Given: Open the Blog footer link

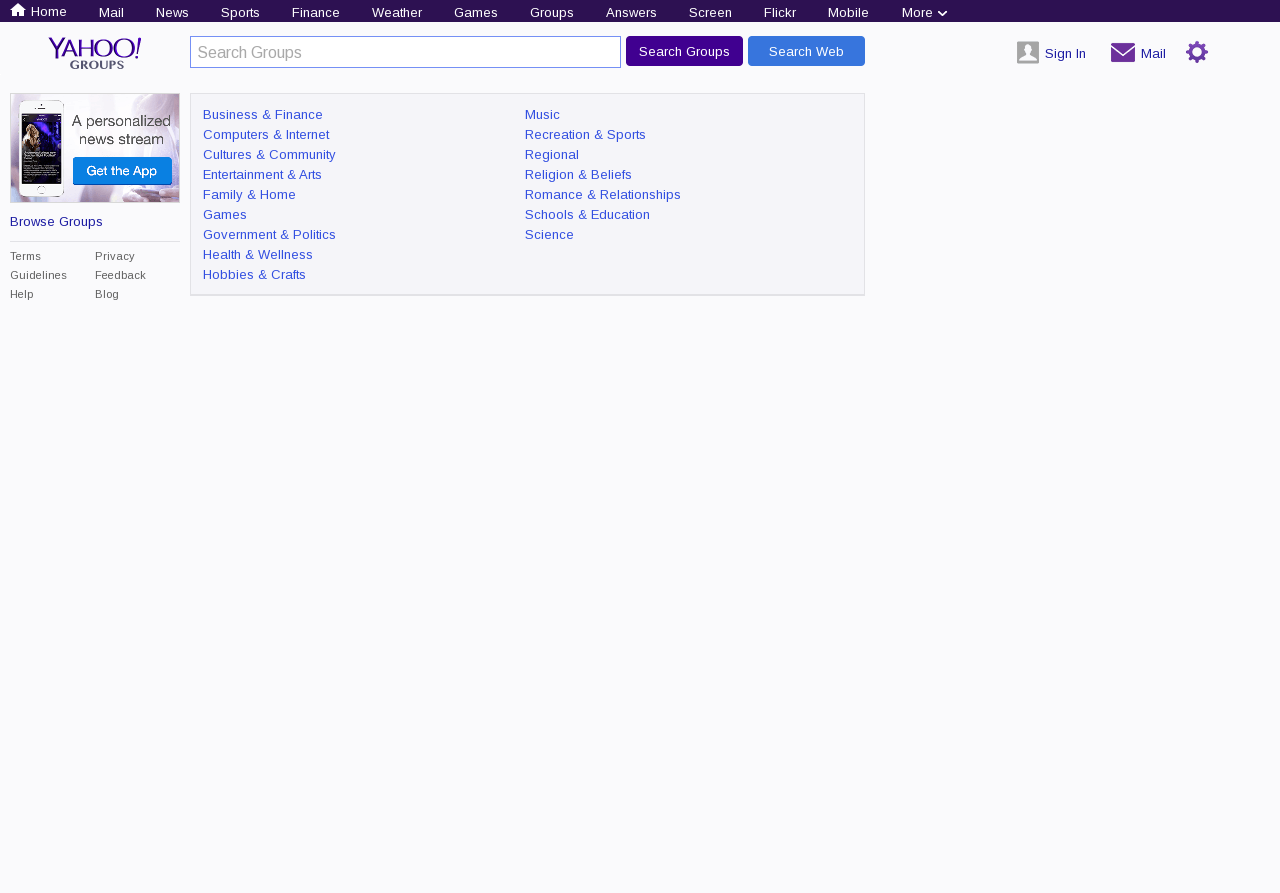Looking at the screenshot, I should click(107, 294).
